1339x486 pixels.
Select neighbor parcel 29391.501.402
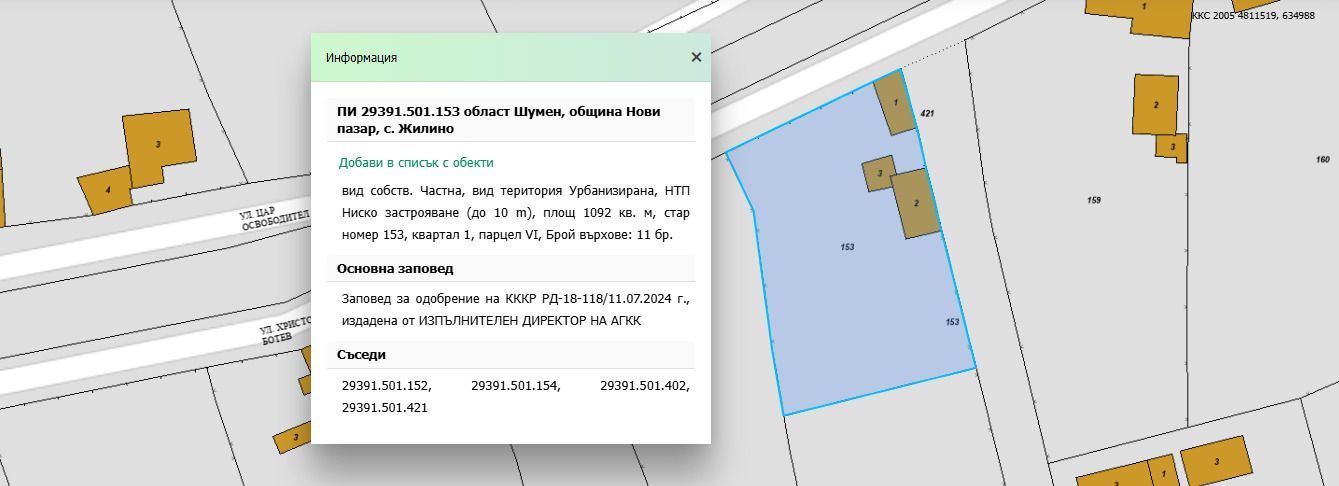[645, 385]
